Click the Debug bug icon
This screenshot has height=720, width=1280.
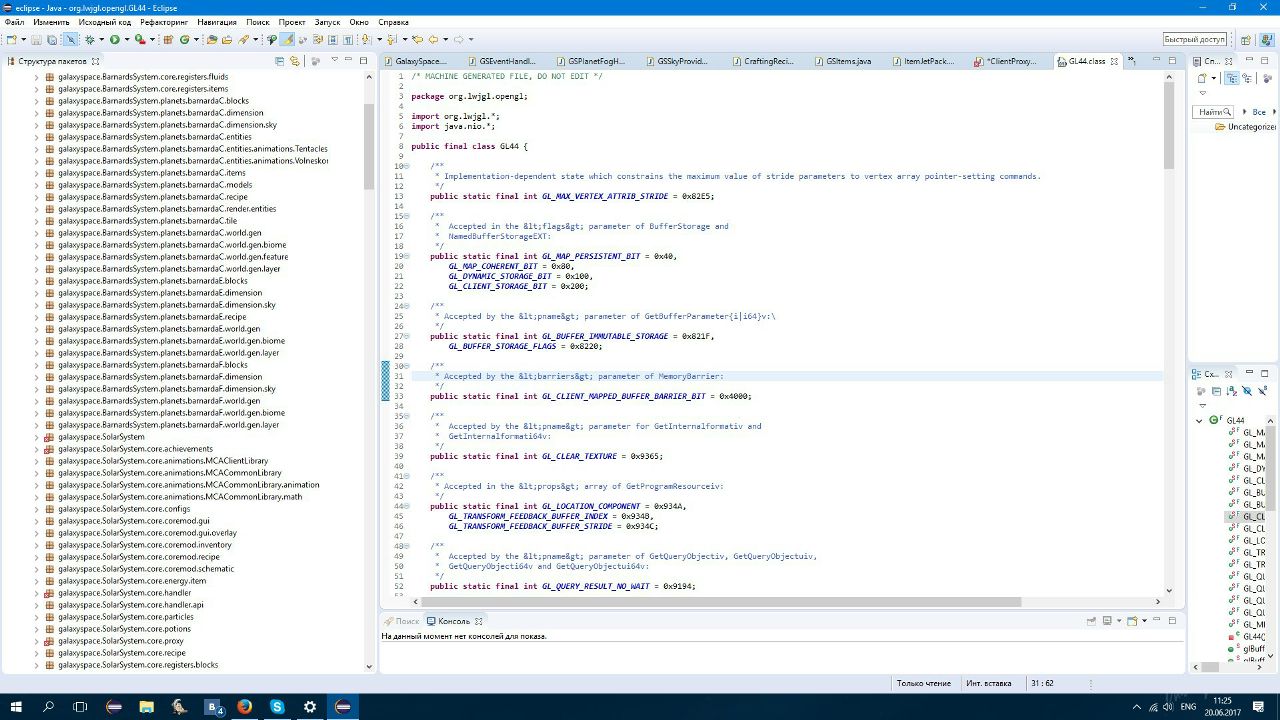pos(89,40)
